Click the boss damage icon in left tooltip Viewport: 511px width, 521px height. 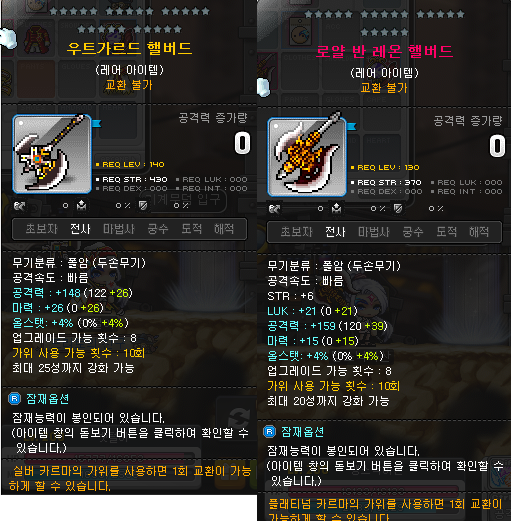(x=81, y=205)
